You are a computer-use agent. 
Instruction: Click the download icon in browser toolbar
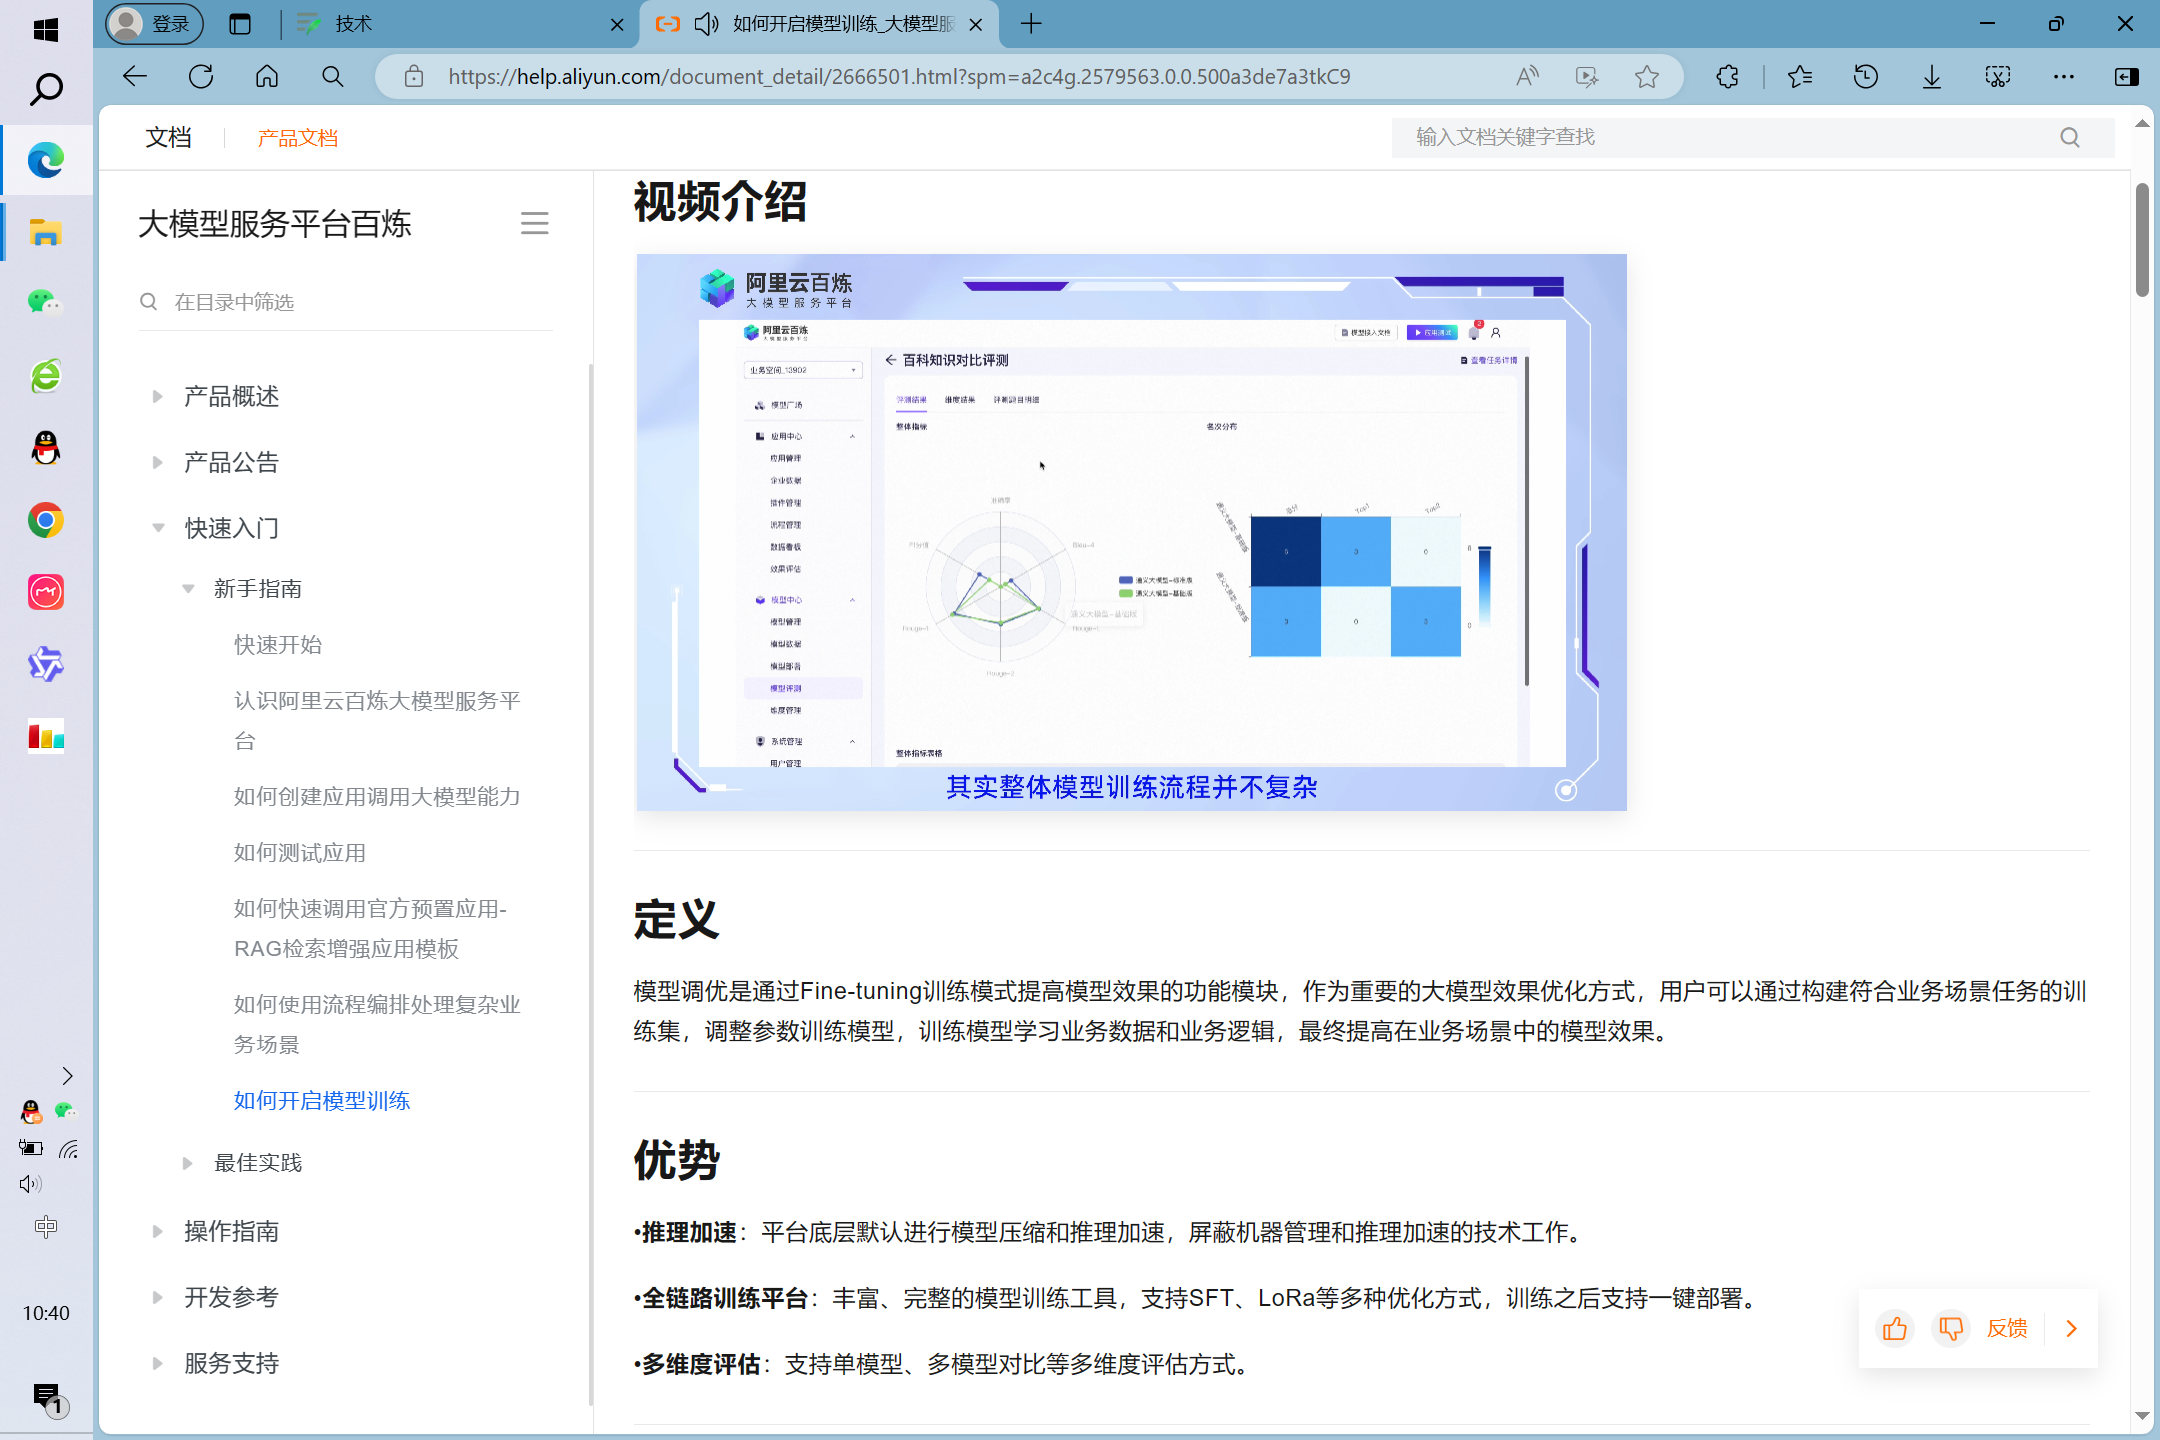[x=1930, y=76]
